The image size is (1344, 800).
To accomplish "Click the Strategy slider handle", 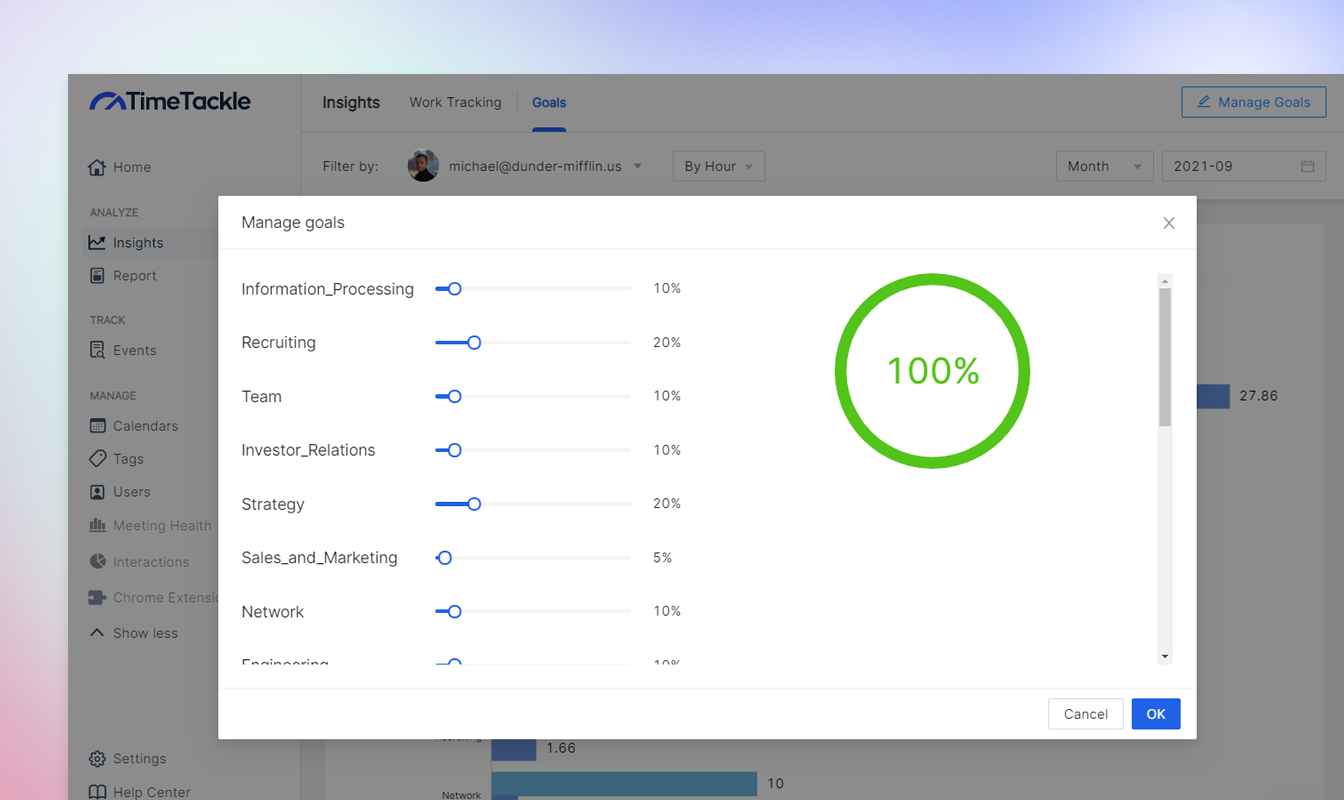I will coord(474,504).
